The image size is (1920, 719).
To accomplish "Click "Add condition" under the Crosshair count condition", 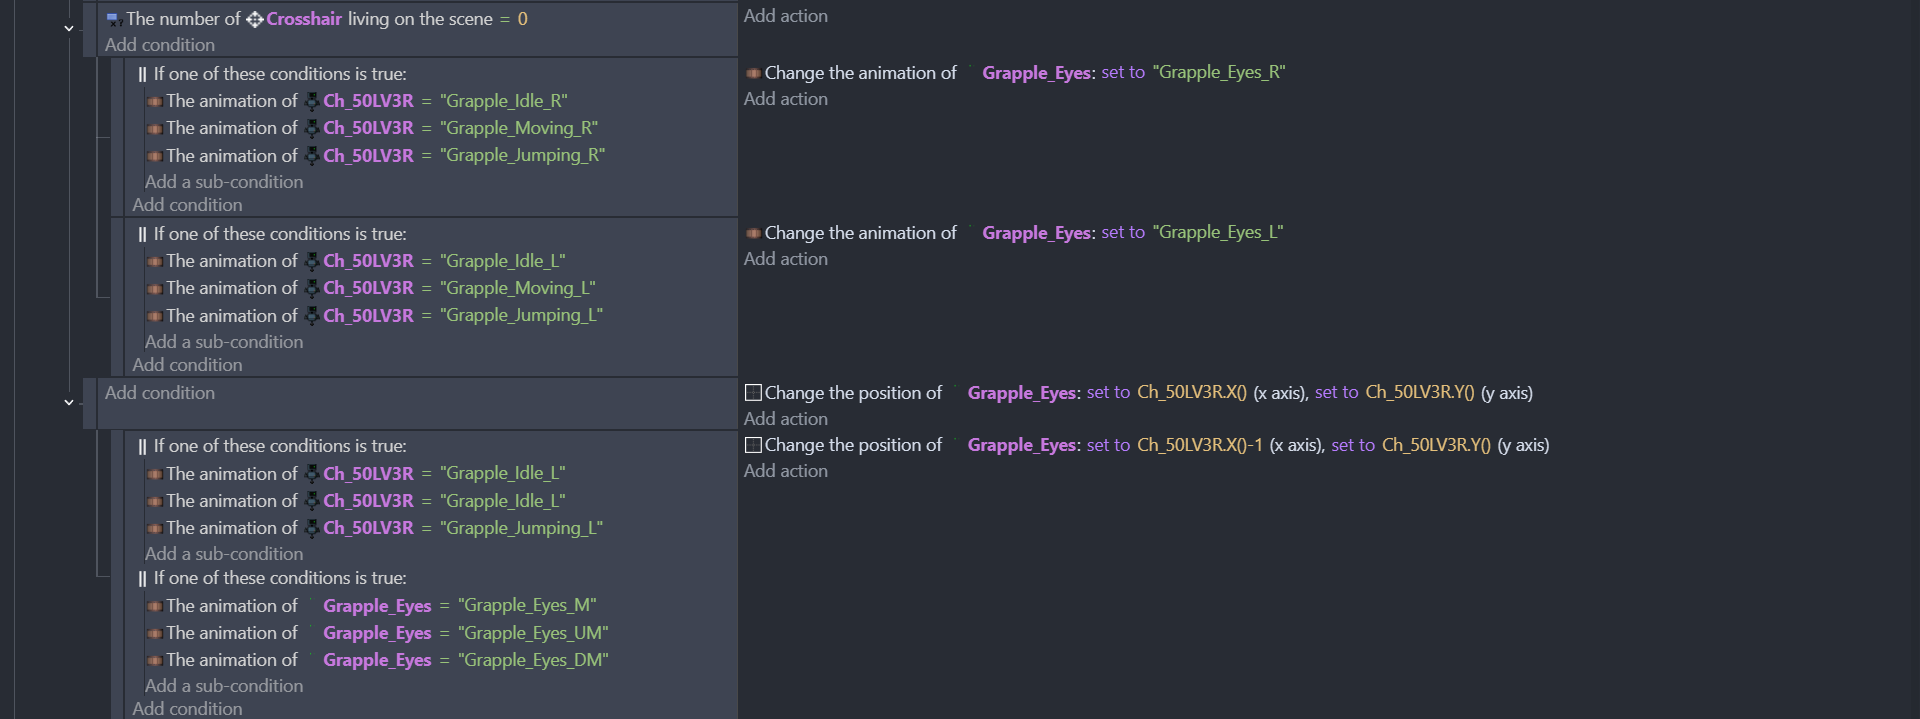I will [x=160, y=45].
